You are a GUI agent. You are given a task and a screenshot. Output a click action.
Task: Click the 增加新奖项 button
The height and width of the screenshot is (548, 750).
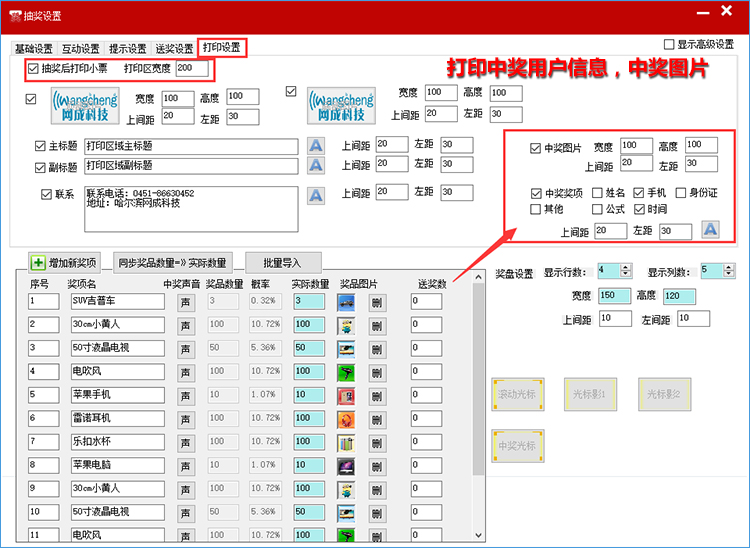pyautogui.click(x=64, y=263)
